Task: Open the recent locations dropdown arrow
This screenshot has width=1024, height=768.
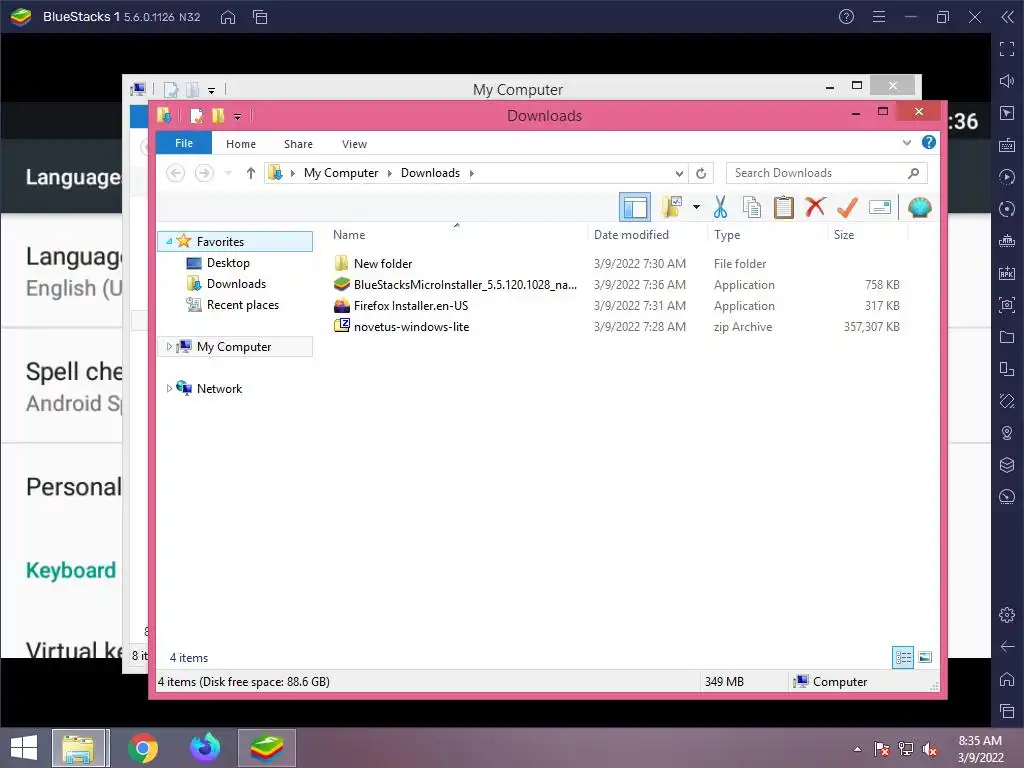Action: 228,173
